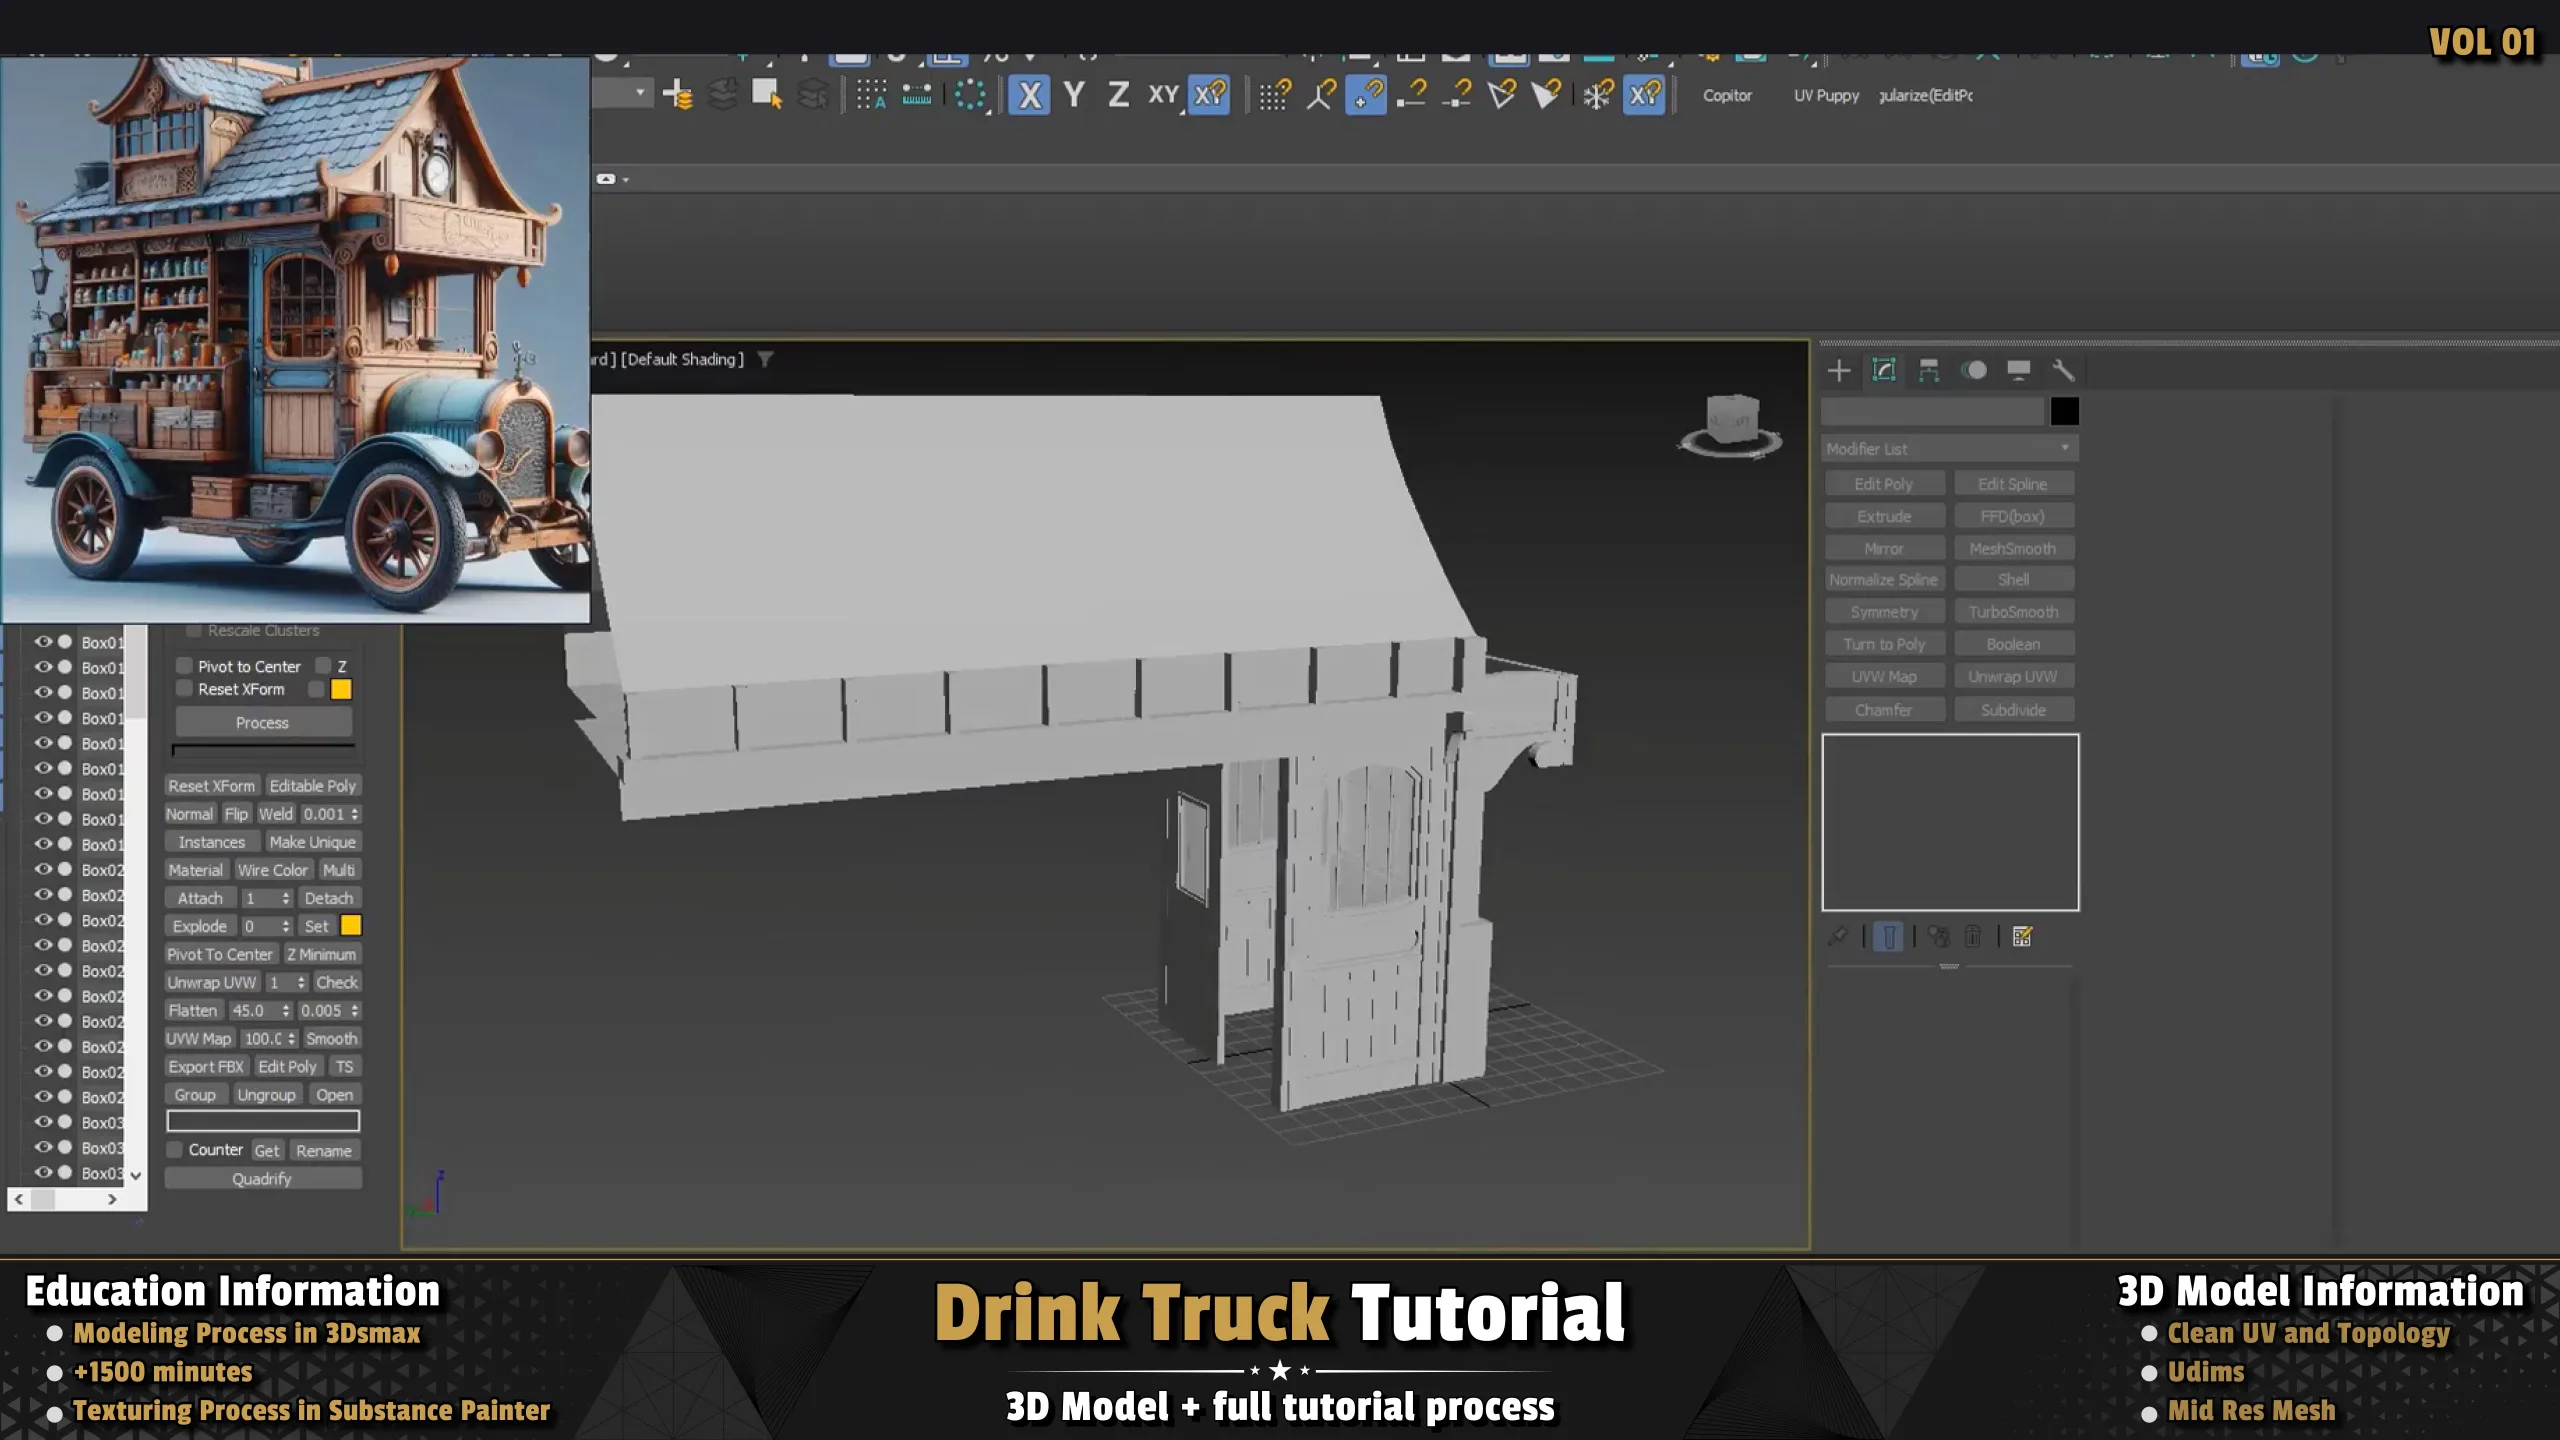
Task: Toggle snap to grid points icon
Action: [x=1275, y=96]
